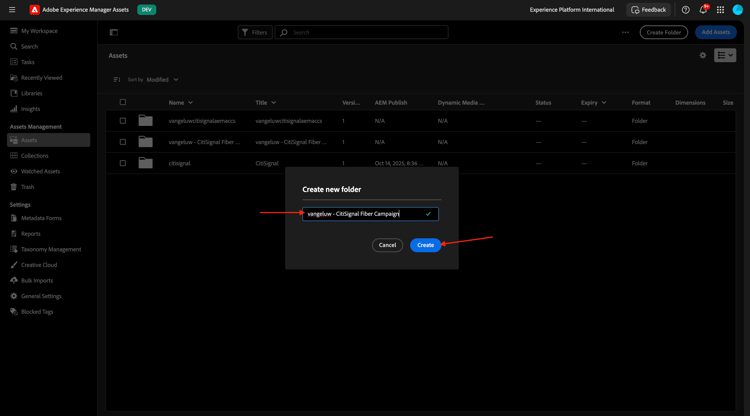
Task: Open the column settings gear icon
Action: [703, 55]
